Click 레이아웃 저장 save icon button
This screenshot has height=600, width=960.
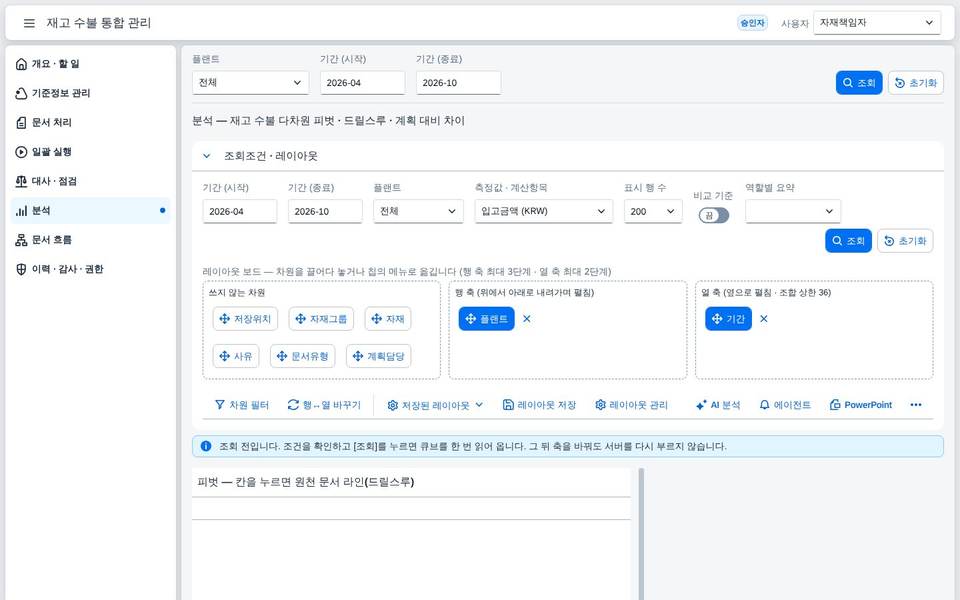click(539, 405)
